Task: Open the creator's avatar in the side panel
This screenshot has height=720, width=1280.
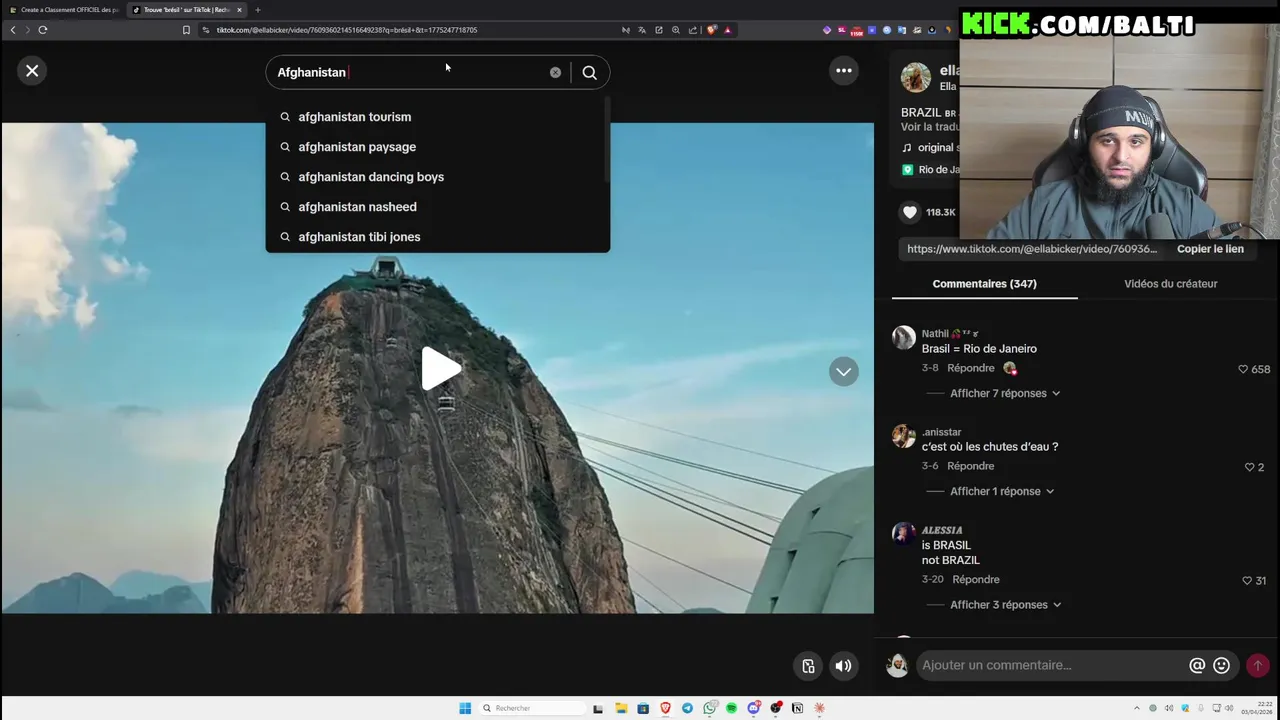Action: [916, 77]
